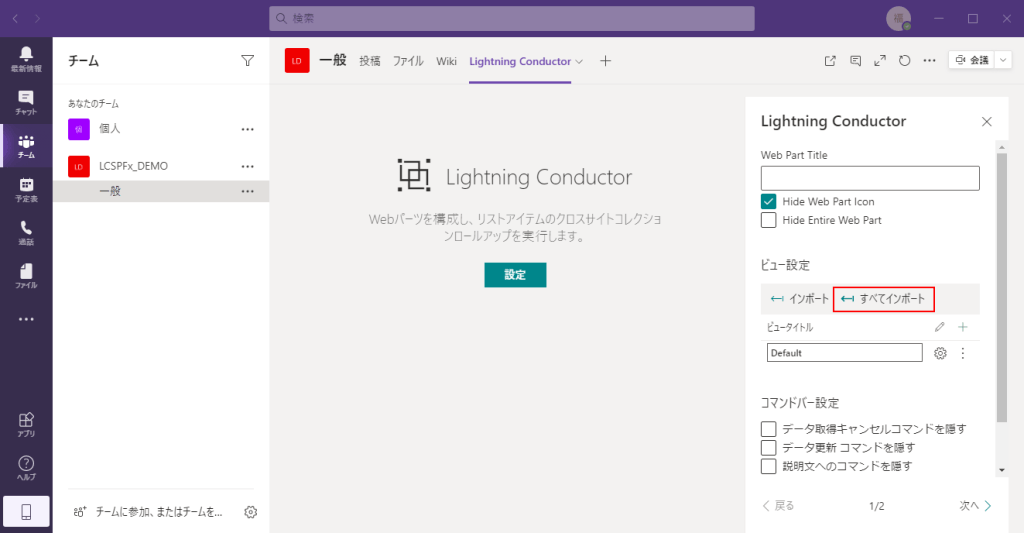Click the mobile app download icon
Image resolution: width=1024 pixels, height=533 pixels.
[x=26, y=511]
